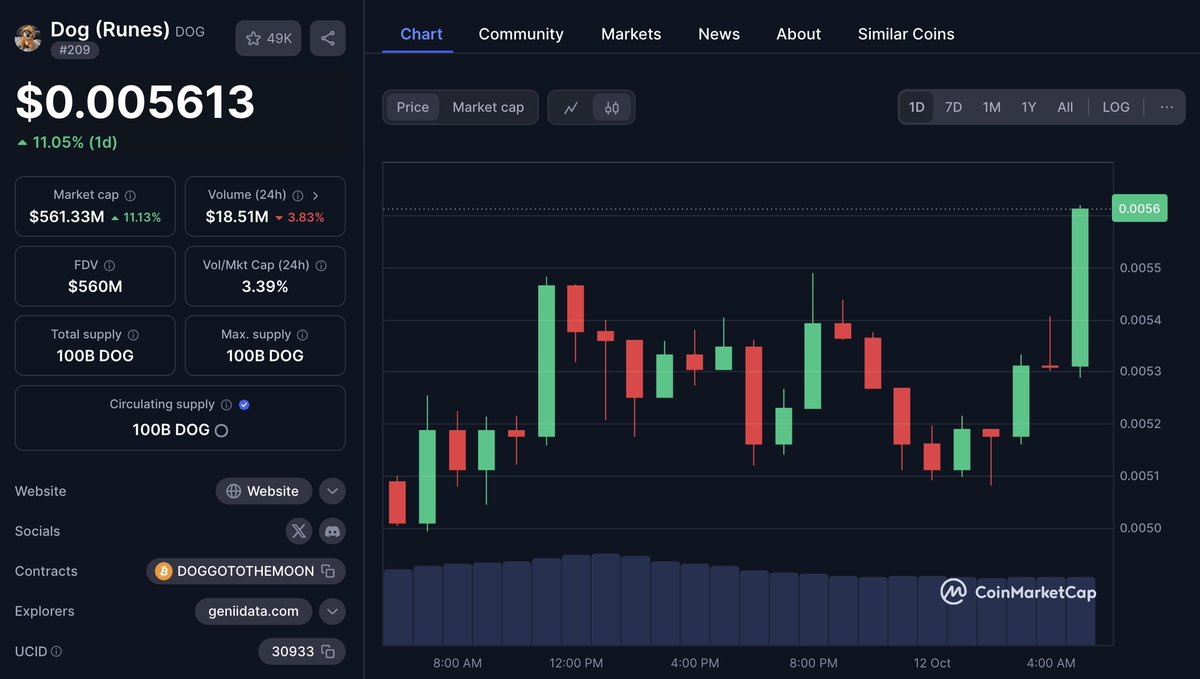Click the 12:00 PM tall green candlestick

[546, 360]
